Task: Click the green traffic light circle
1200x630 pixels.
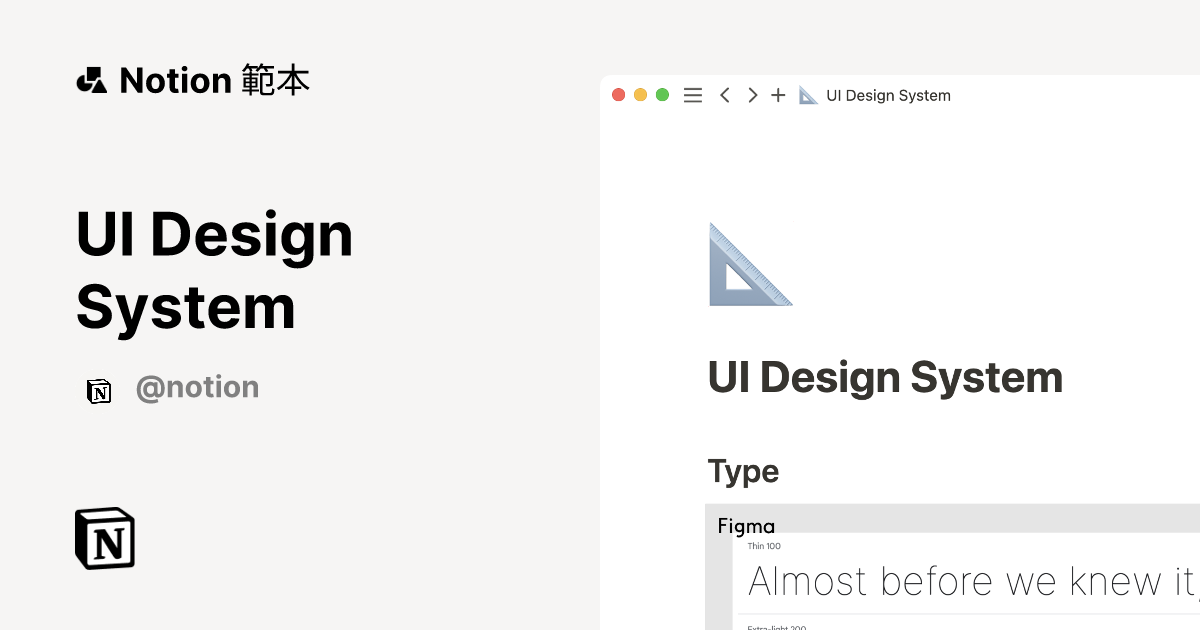Action: pos(662,94)
